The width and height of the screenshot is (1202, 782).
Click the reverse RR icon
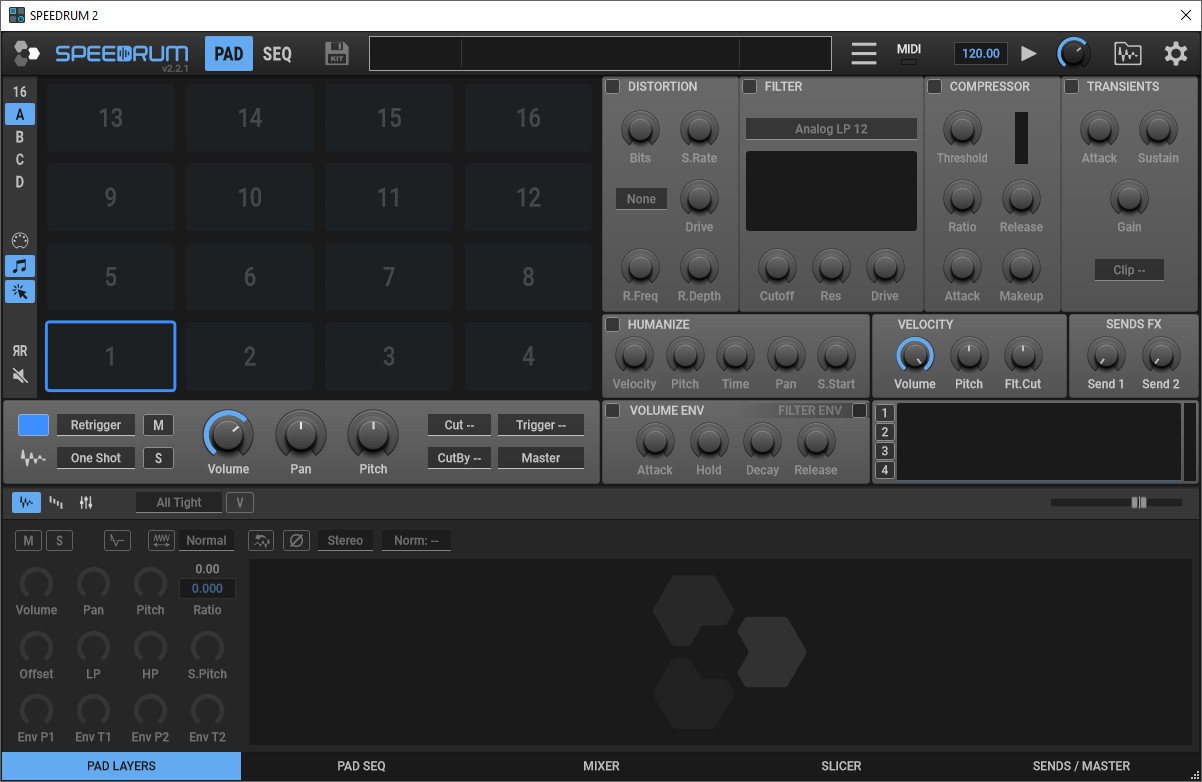pos(20,351)
